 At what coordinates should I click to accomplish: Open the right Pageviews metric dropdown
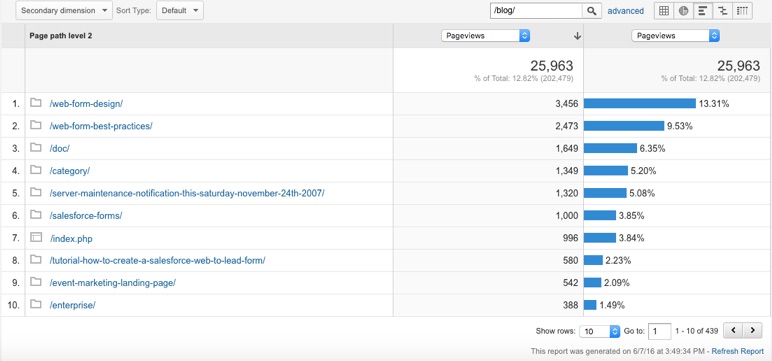coord(676,35)
